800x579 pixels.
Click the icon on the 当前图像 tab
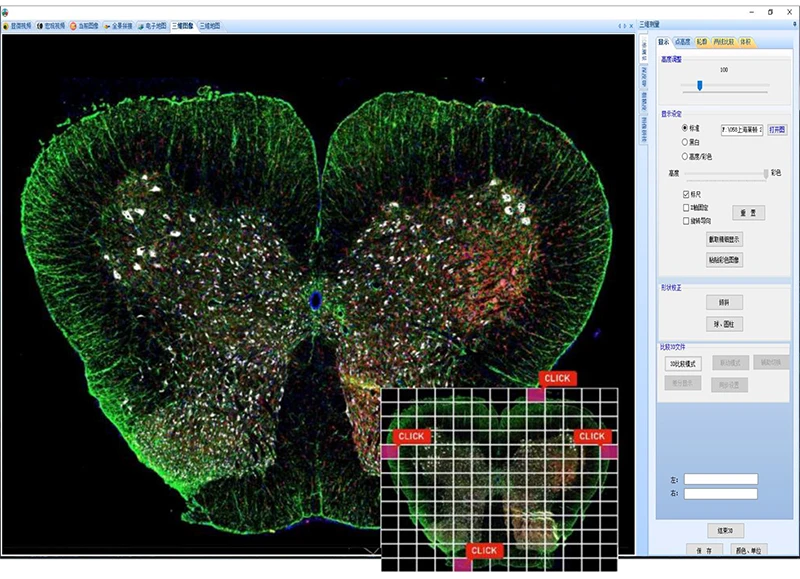point(73,25)
